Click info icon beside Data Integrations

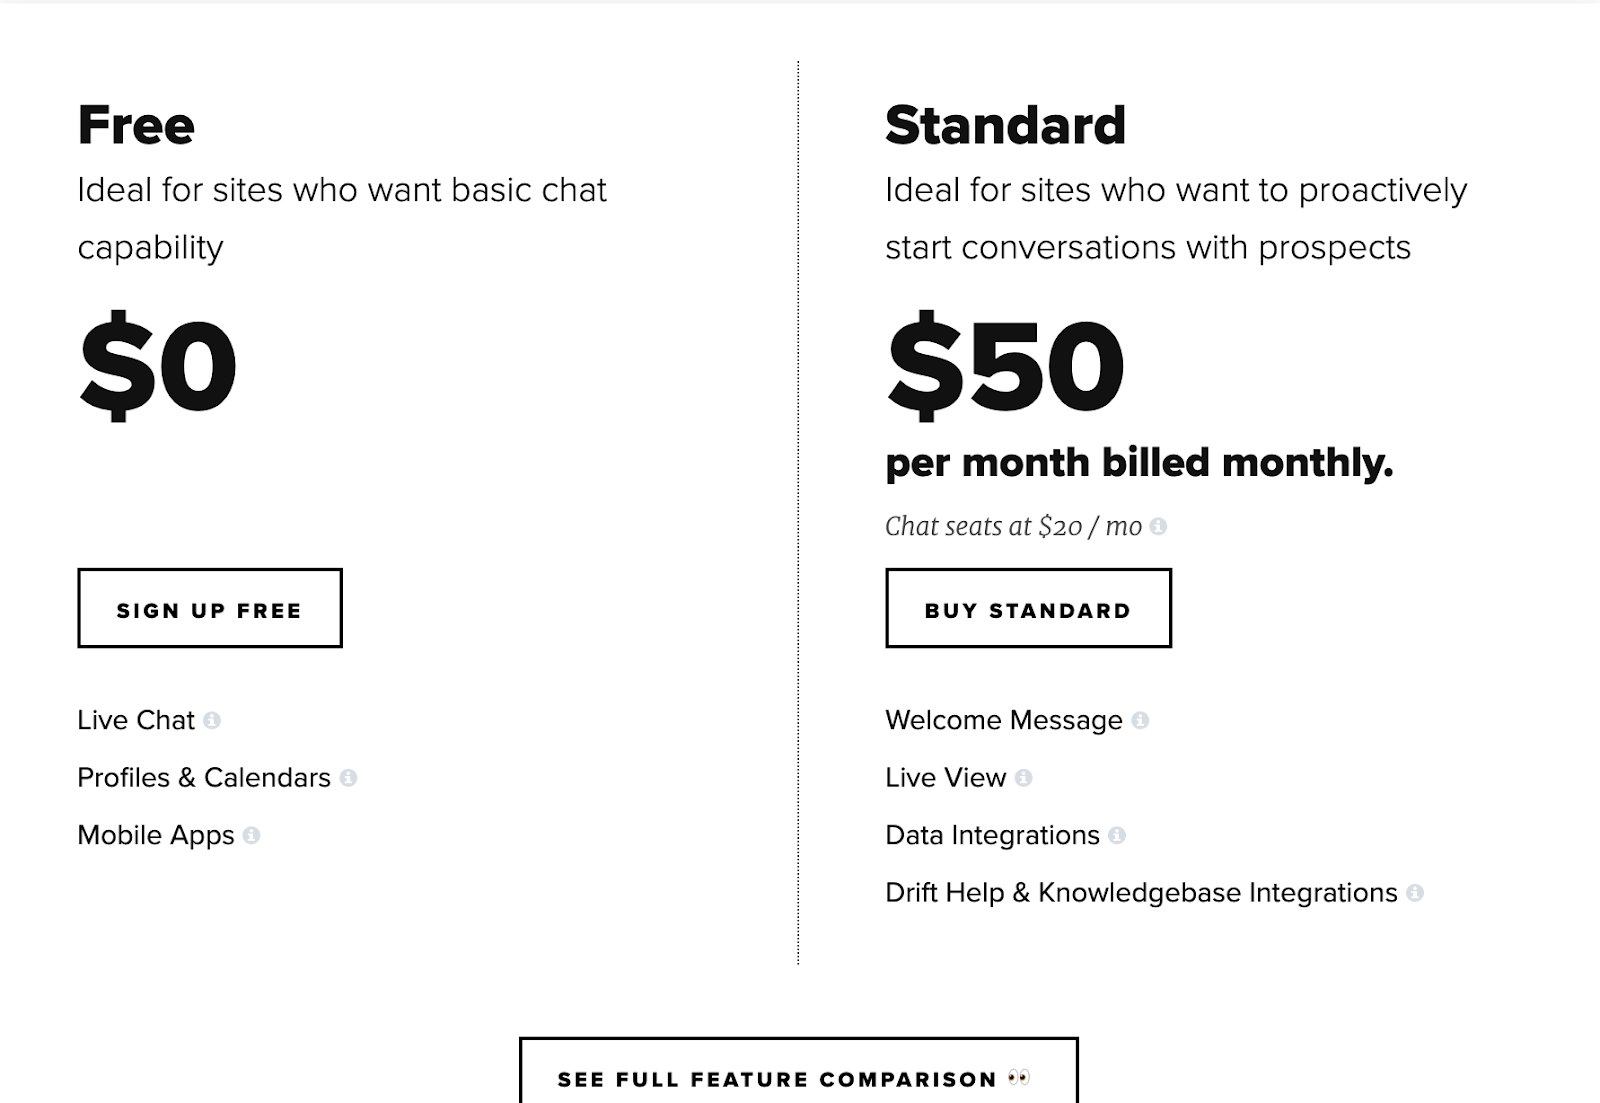click(x=1117, y=835)
